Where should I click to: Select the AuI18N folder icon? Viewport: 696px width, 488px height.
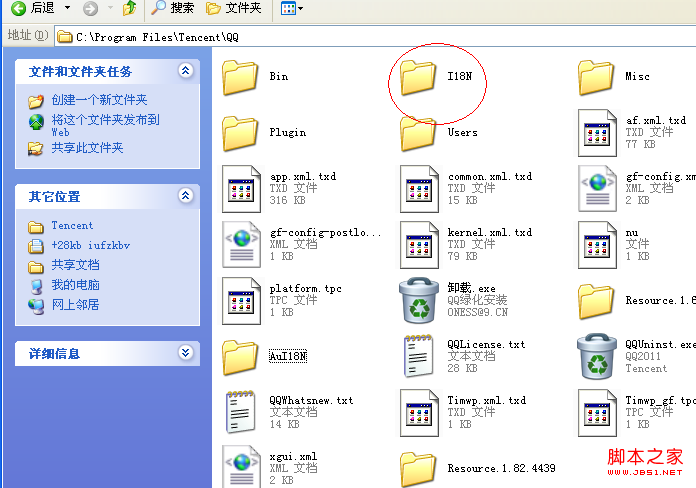[240, 358]
